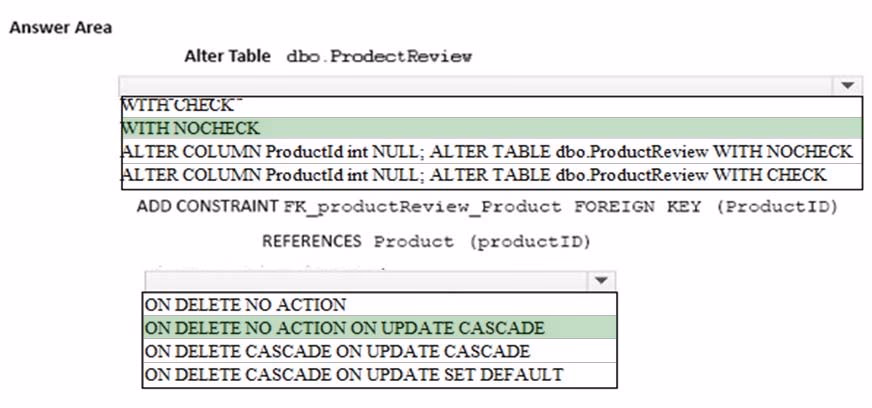Choose the highlighted WITH NOCHECK option

point(492,128)
